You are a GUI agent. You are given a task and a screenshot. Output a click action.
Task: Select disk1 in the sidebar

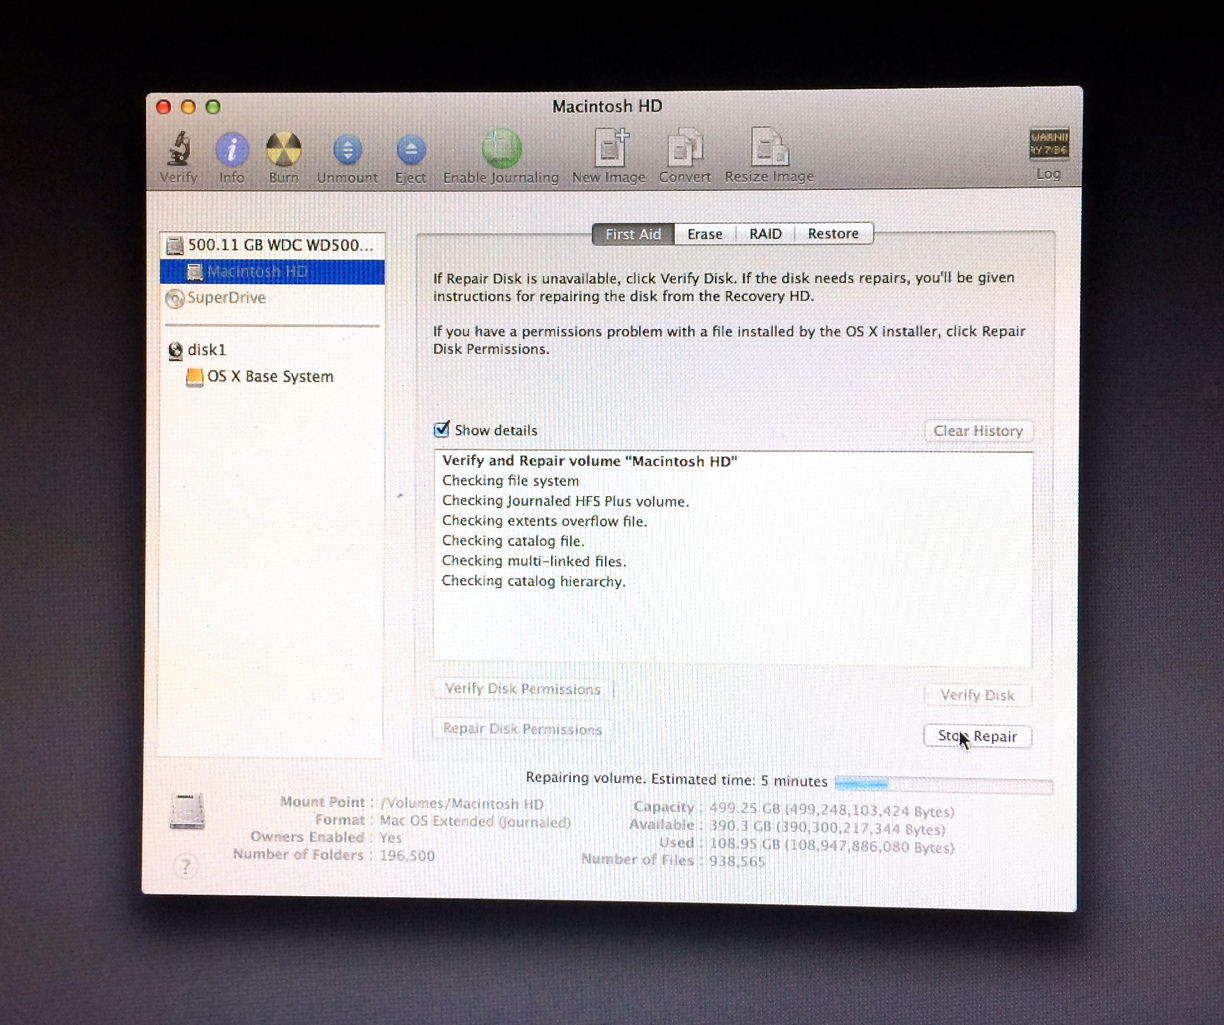click(272, 350)
